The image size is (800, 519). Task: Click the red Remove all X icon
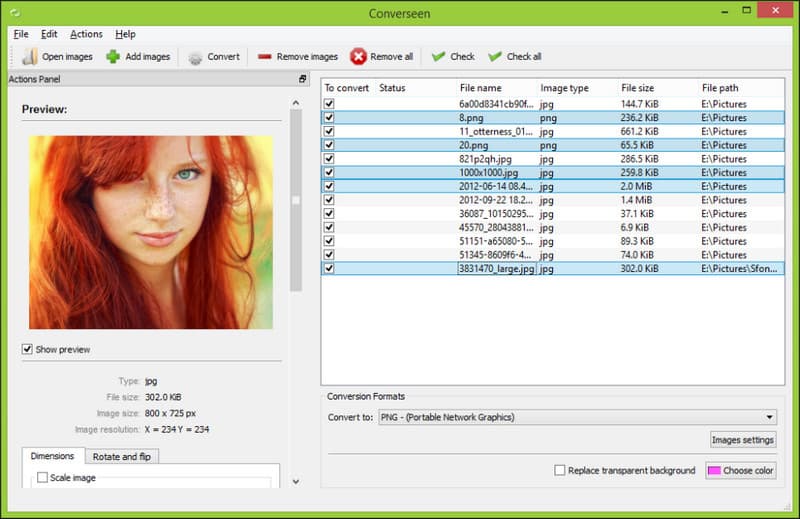click(358, 57)
